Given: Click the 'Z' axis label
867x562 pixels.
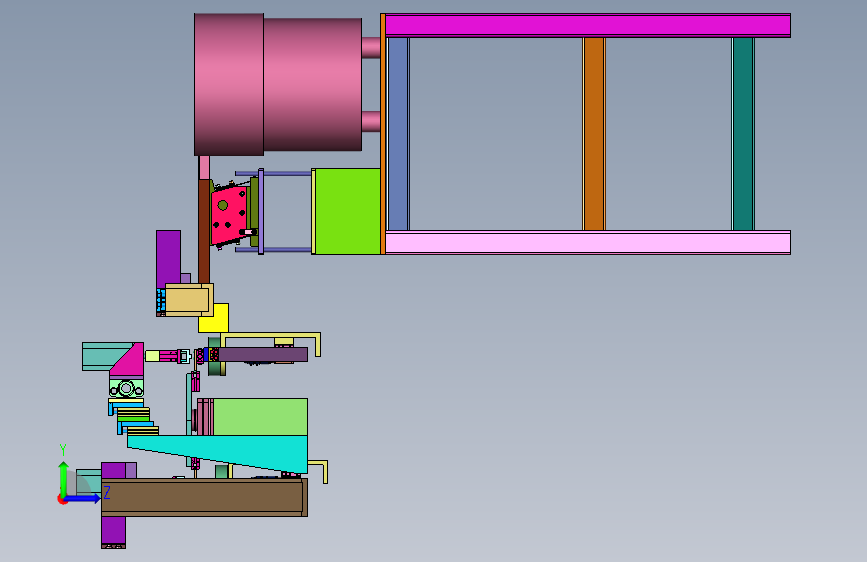Looking at the screenshot, I should tap(107, 492).
